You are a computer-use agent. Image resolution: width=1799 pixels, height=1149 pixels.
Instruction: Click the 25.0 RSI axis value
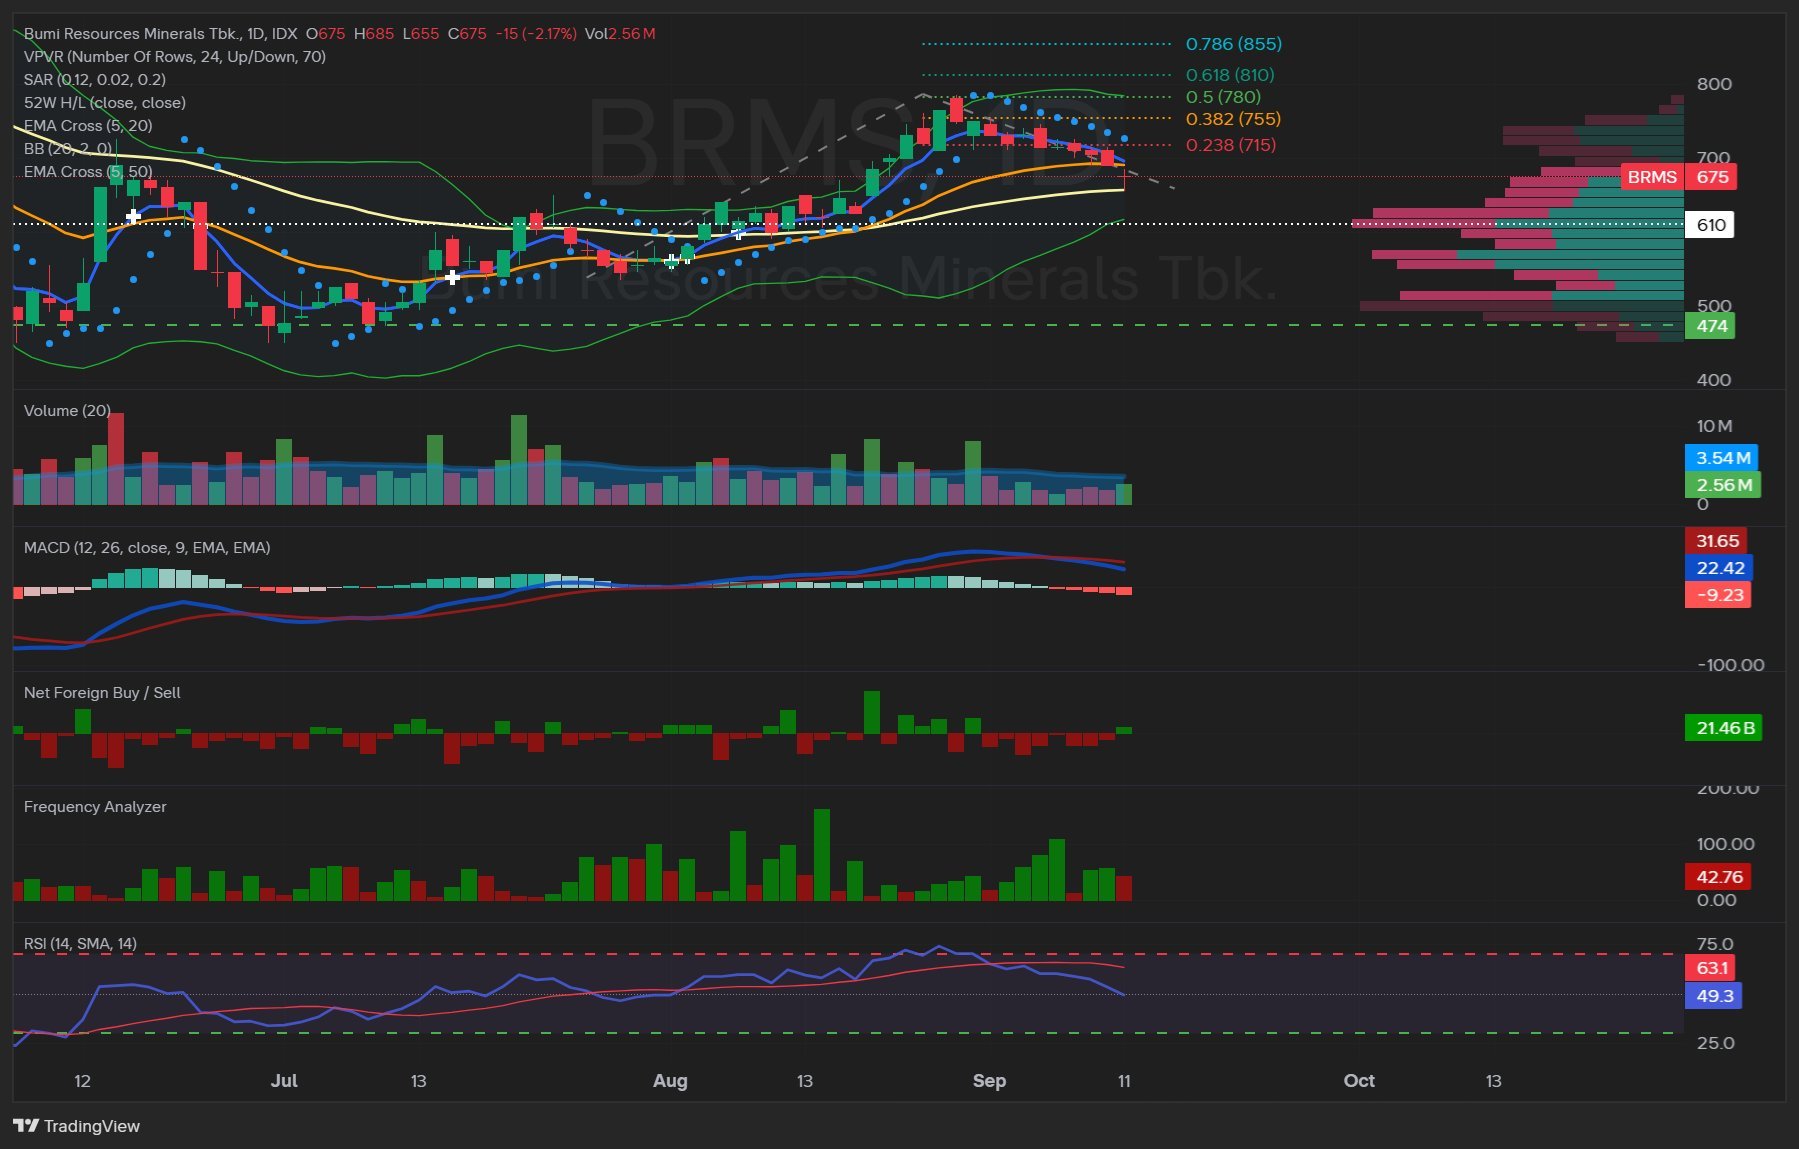tap(1715, 1043)
